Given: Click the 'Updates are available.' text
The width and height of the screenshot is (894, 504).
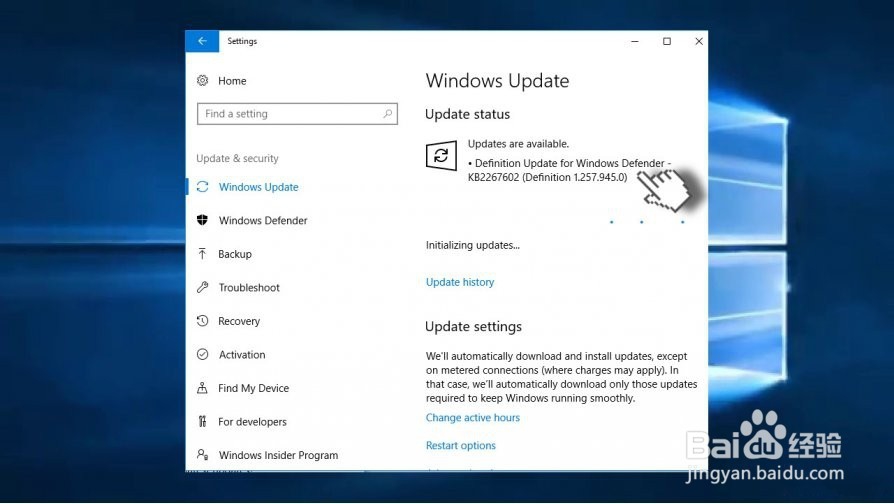Looking at the screenshot, I should pos(518,144).
